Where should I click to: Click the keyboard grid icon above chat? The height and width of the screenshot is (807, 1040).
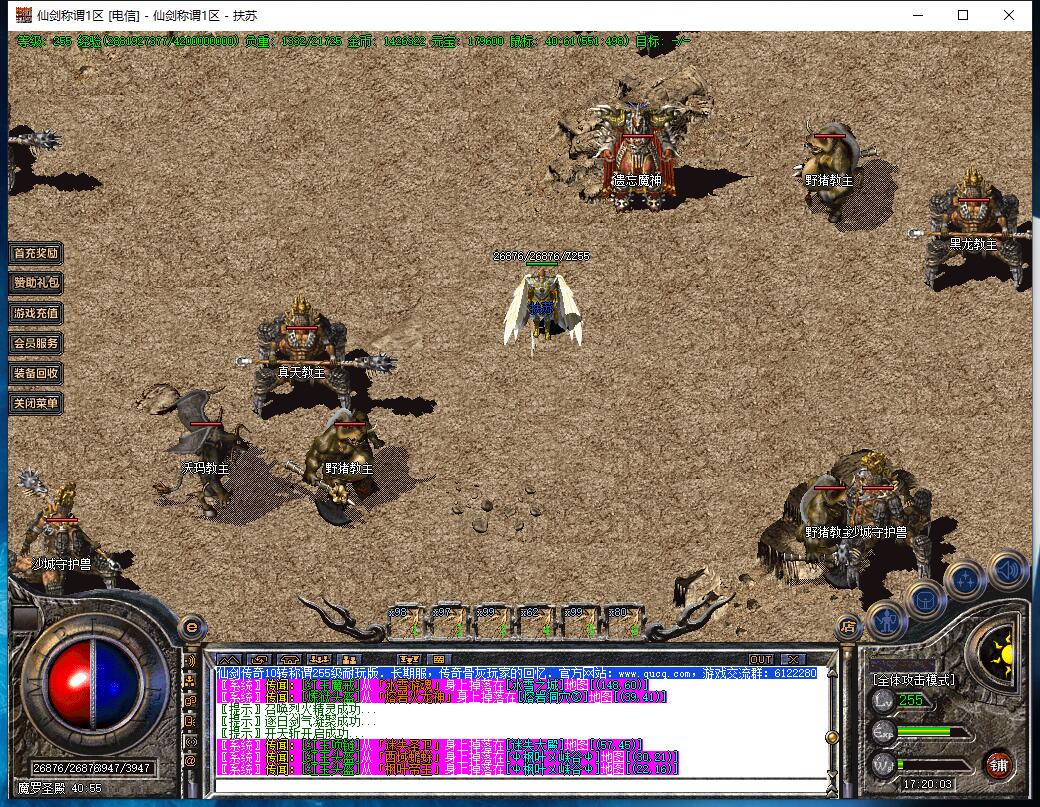[439, 659]
